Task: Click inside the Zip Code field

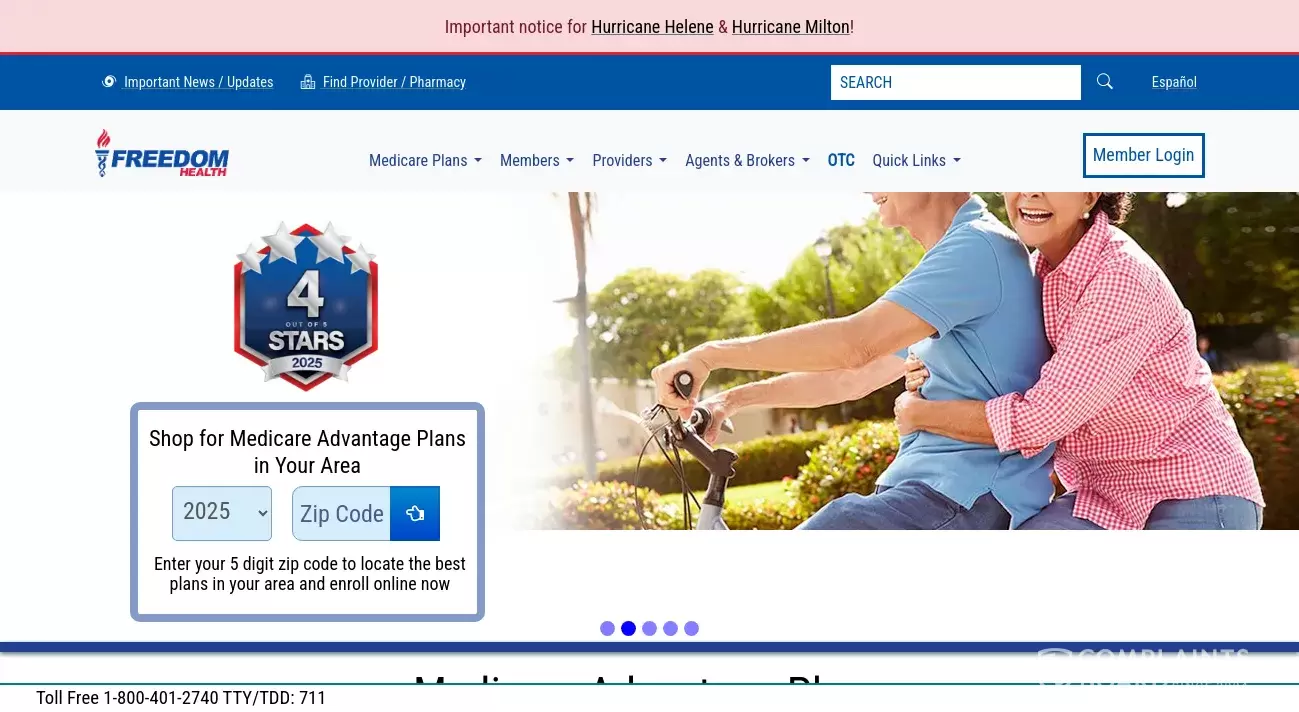Action: pyautogui.click(x=341, y=513)
